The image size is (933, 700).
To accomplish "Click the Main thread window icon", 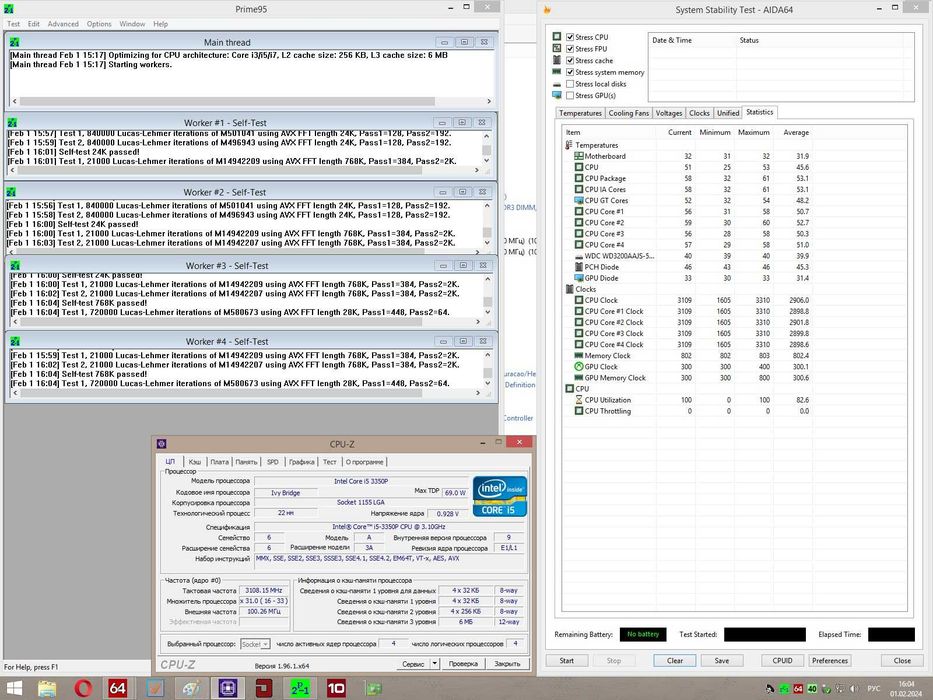I will (14, 42).
